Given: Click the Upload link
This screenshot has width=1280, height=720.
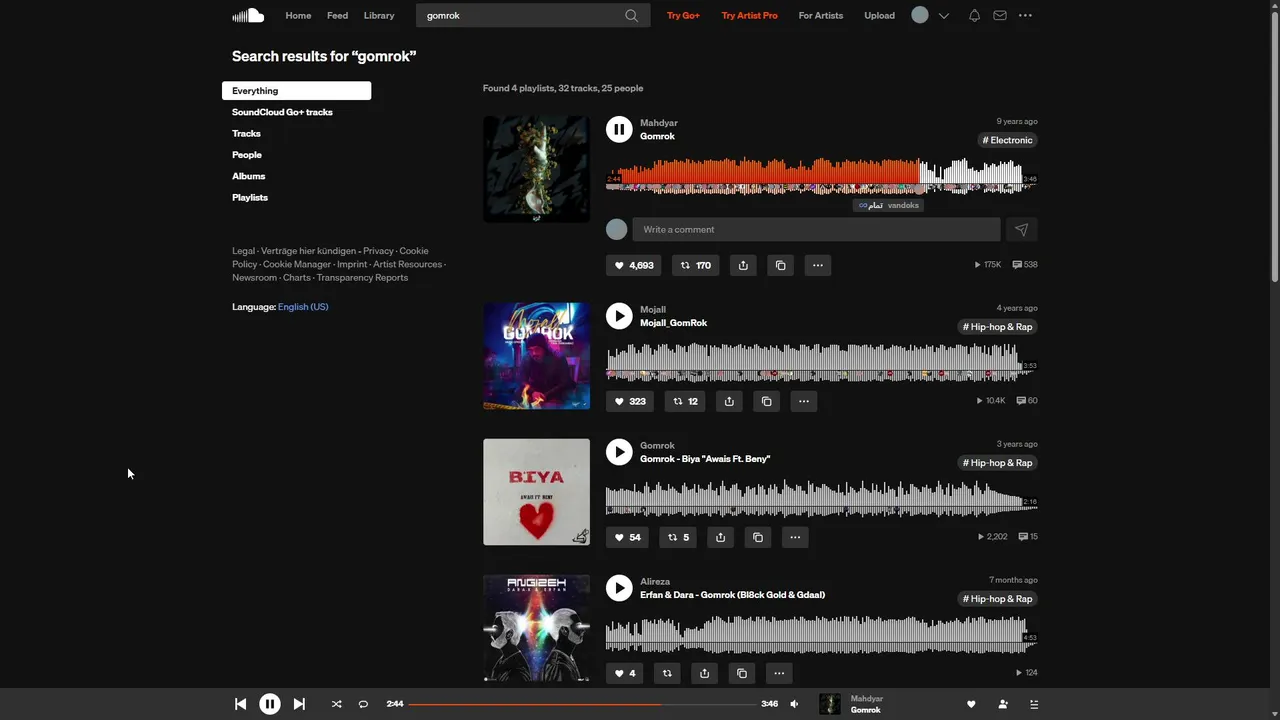Looking at the screenshot, I should point(880,15).
